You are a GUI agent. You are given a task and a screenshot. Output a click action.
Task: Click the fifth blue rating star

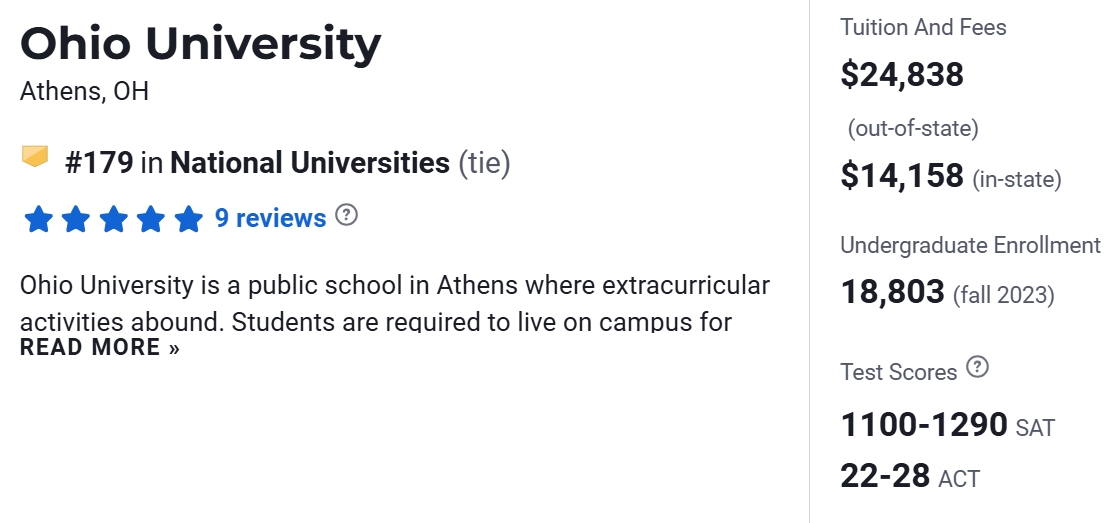tap(188, 219)
